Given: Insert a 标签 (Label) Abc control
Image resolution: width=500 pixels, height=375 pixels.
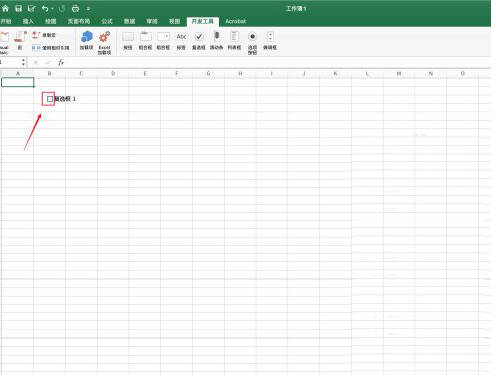Looking at the screenshot, I should point(181,41).
